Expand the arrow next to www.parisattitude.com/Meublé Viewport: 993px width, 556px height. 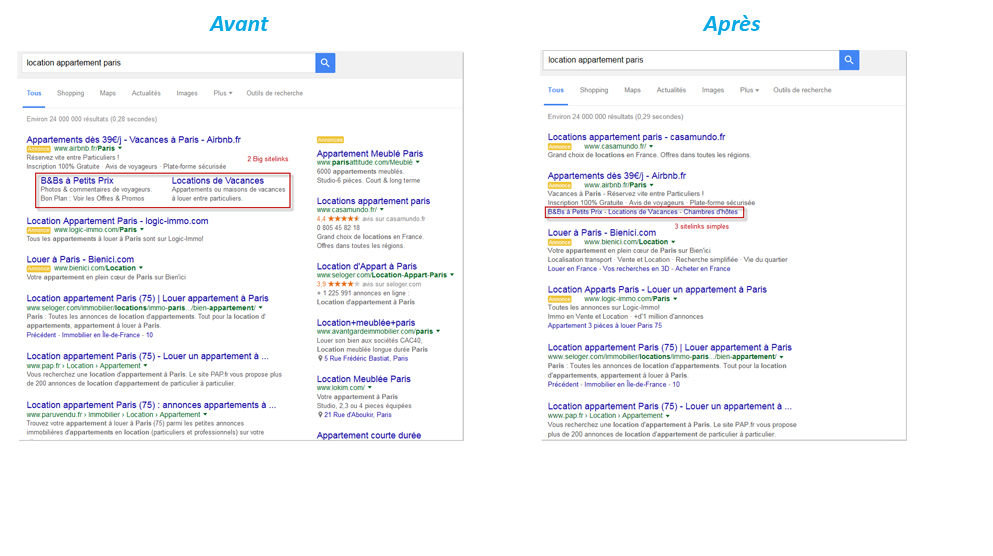(417, 162)
